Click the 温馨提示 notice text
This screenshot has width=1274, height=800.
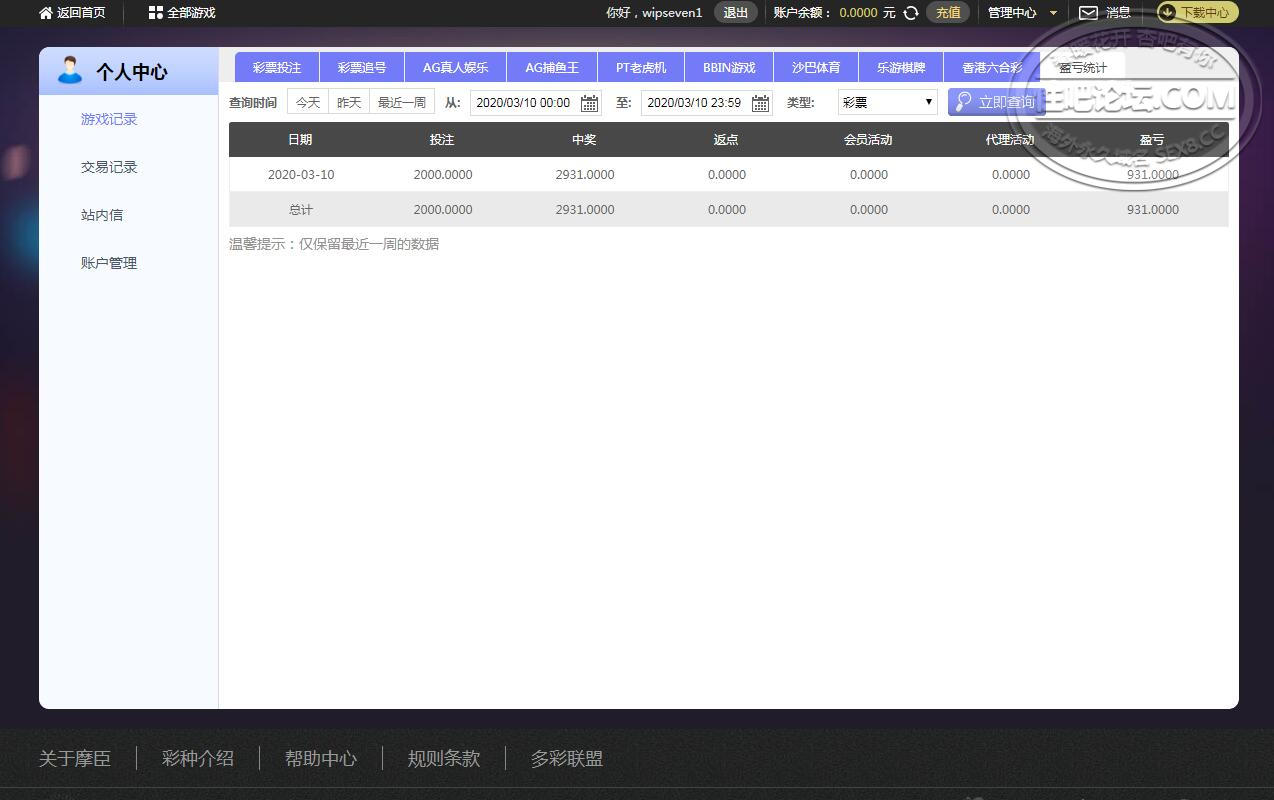[334, 244]
